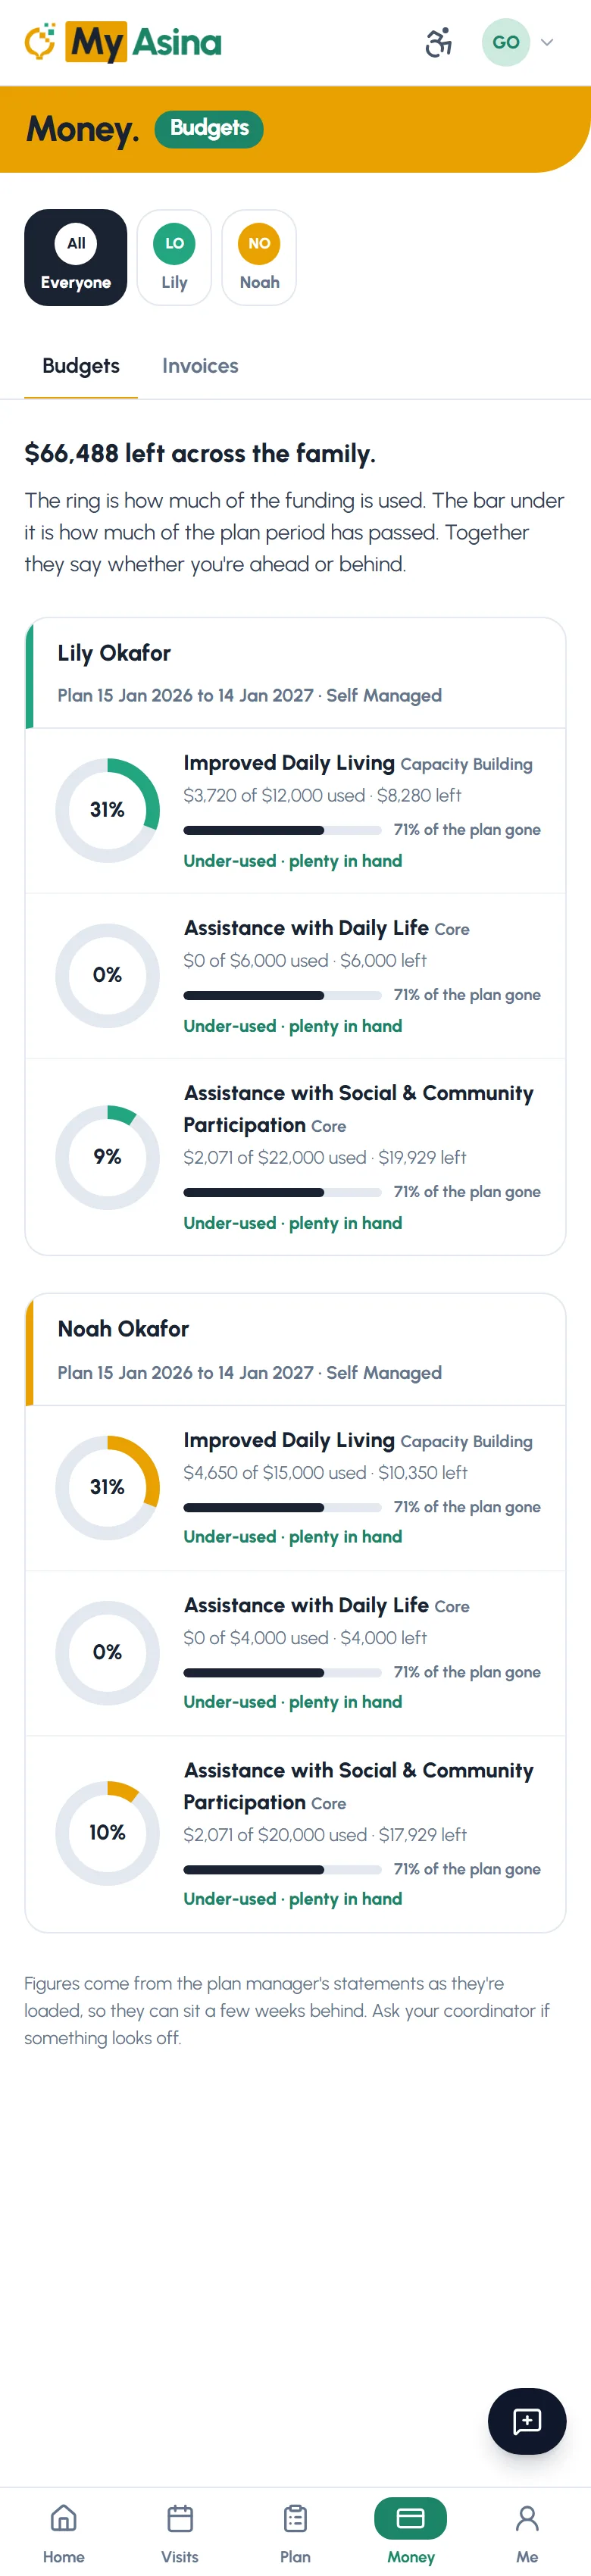Open the Me profile icon
591x2576 pixels.
pos(527,2519)
